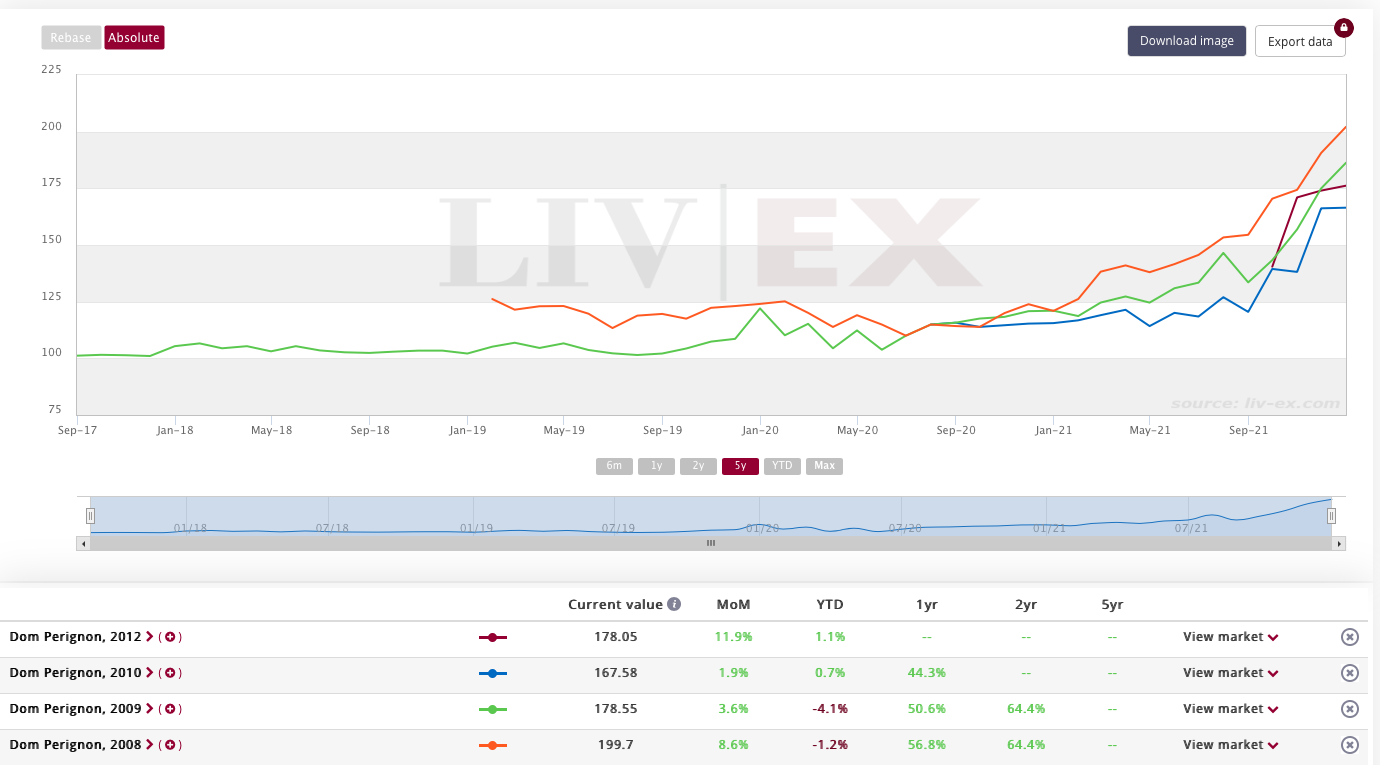The image size is (1380, 765).
Task: Remove the Dom Perignon 2008 row
Action: pos(1349,745)
